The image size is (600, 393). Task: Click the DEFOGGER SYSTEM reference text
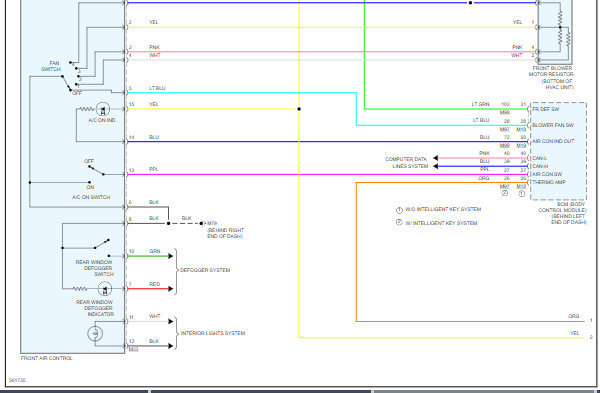(x=205, y=270)
